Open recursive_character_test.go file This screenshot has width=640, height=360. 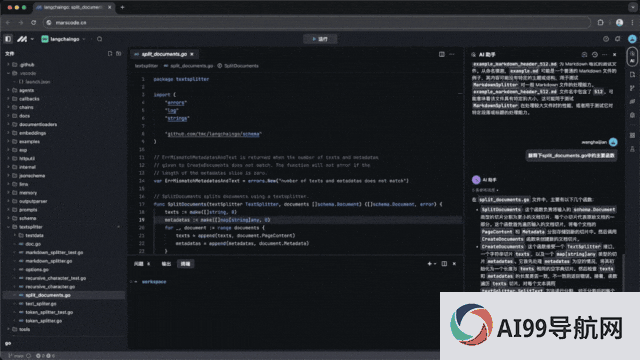point(56,278)
